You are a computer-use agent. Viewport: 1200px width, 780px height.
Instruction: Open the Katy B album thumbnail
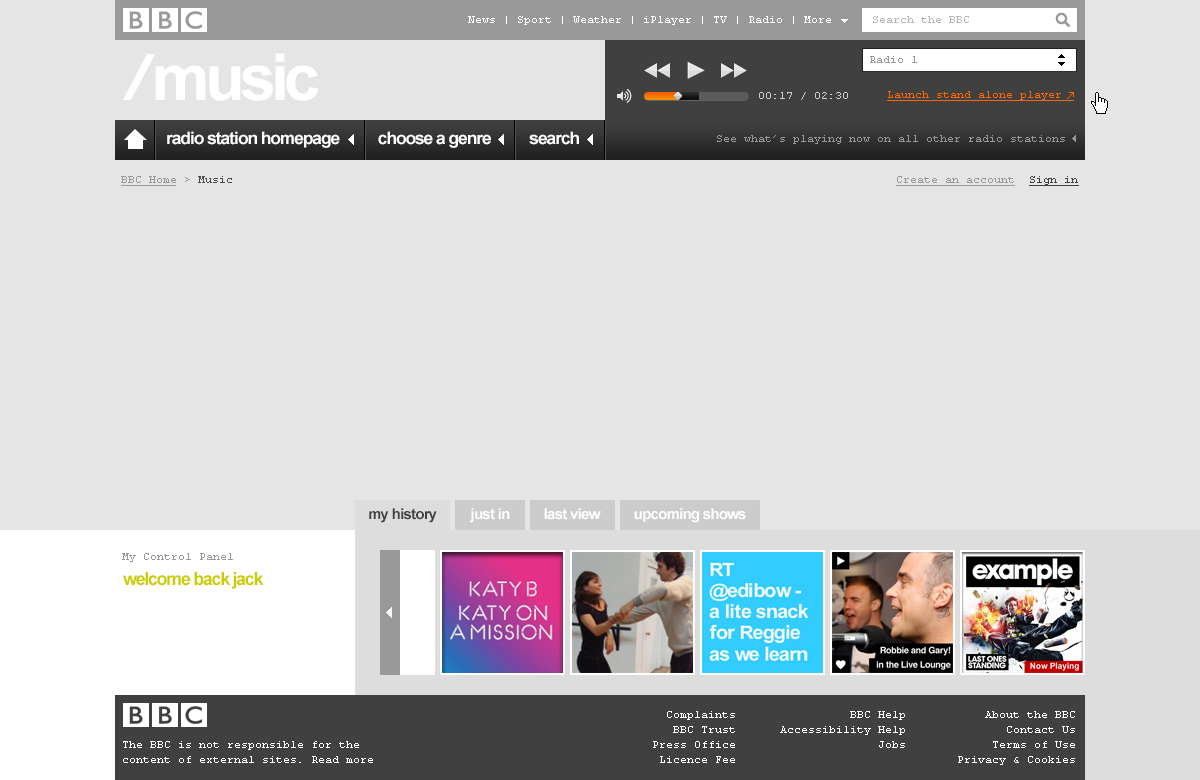coord(502,612)
